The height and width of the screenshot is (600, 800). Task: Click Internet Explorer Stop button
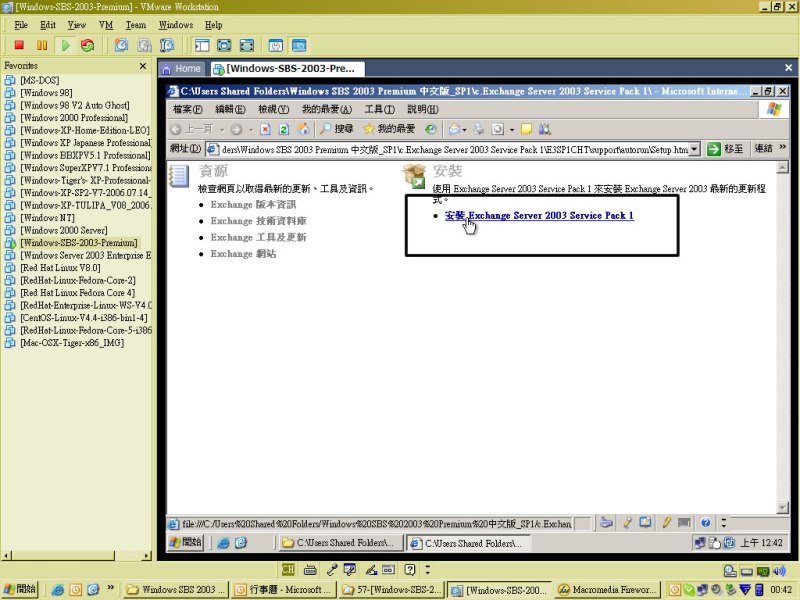point(265,130)
